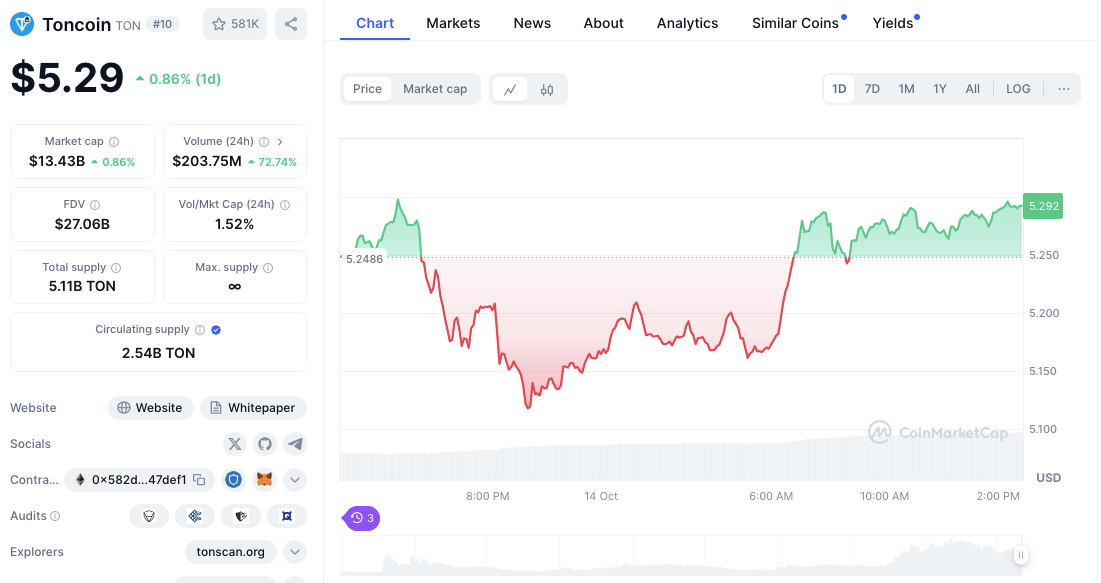Add token to MetaMask fox icon
Viewport: 1101px width, 583px height.
[264, 480]
